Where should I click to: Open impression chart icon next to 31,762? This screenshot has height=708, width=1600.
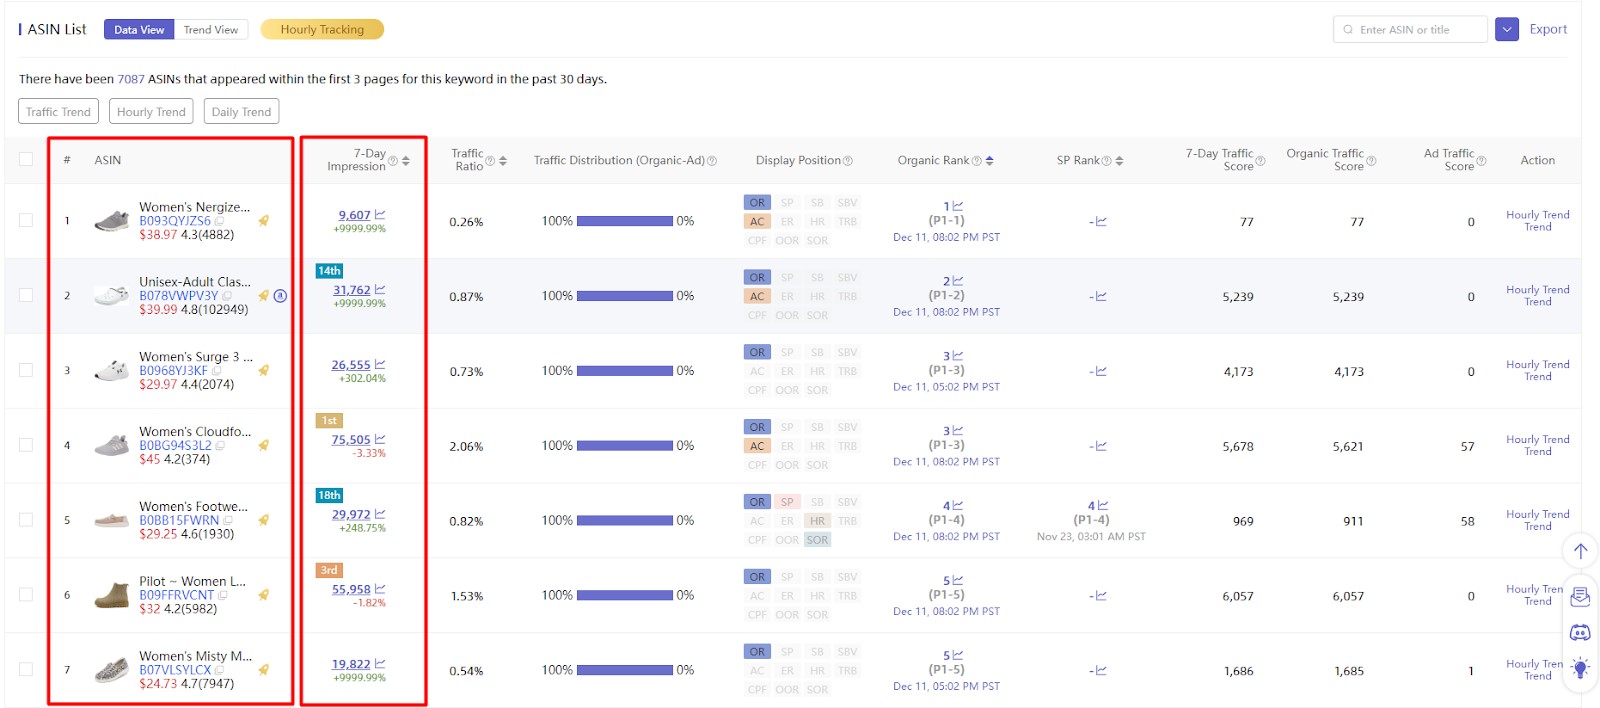[380, 290]
